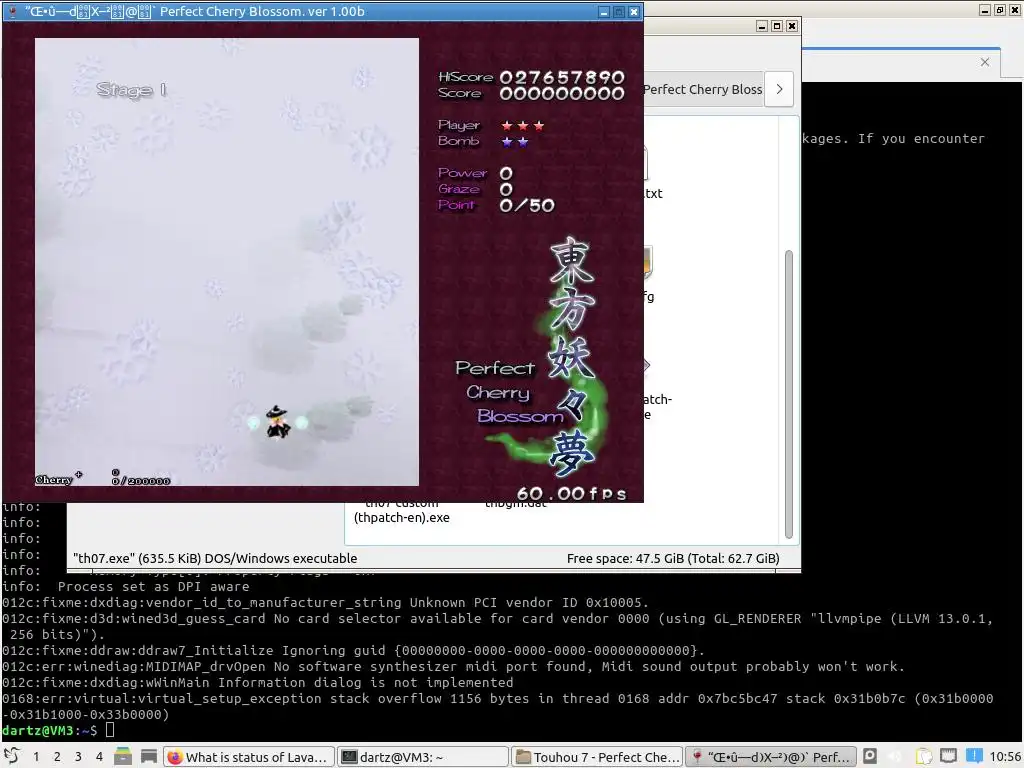Launch file manager from taskbar quick-launch icon
This screenshot has width=1024, height=768.
pyautogui.click(x=123, y=756)
